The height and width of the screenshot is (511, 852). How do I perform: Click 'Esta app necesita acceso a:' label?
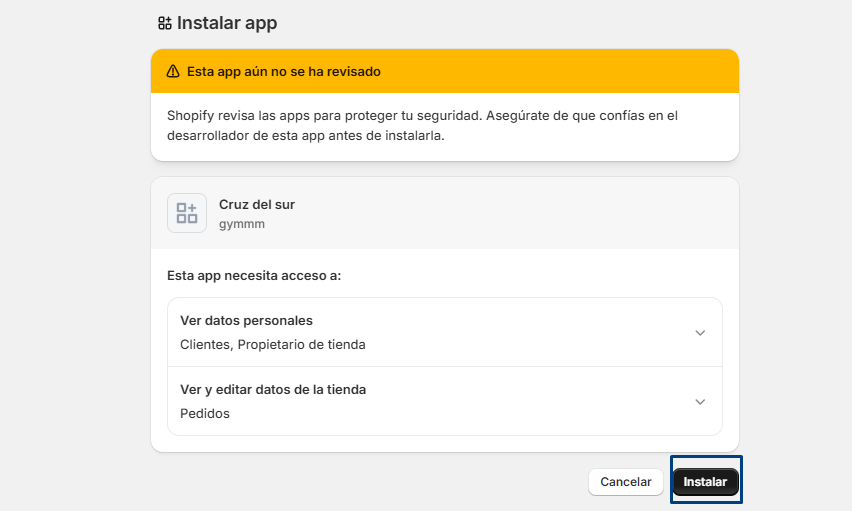254,275
